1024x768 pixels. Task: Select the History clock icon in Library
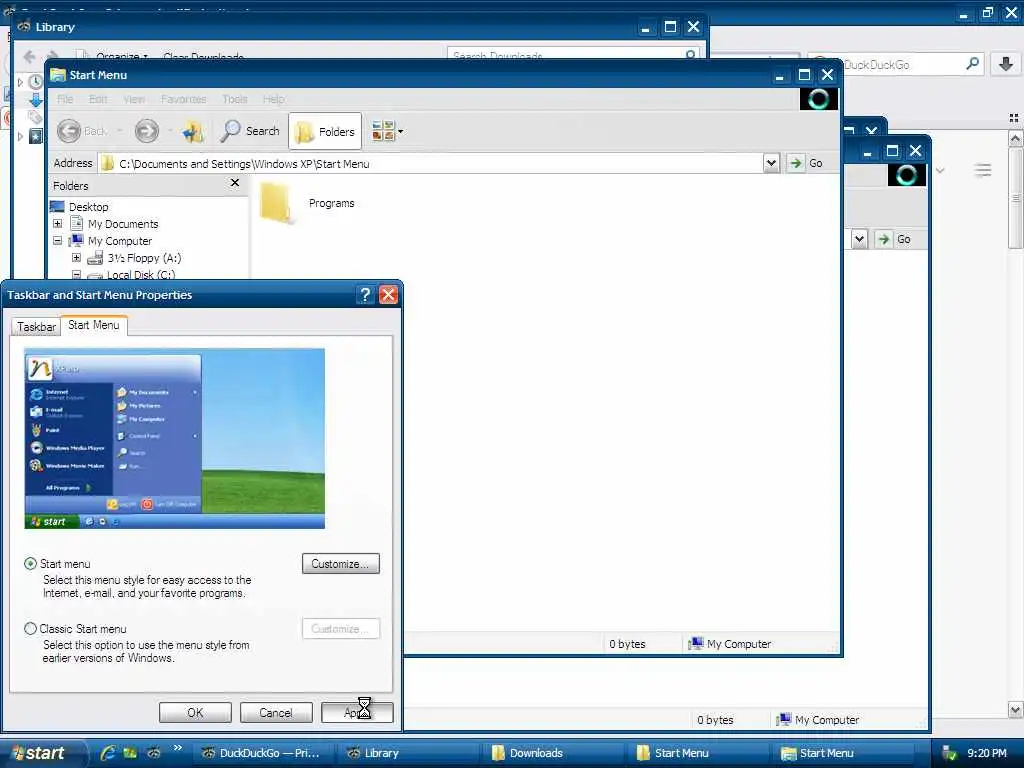35,82
